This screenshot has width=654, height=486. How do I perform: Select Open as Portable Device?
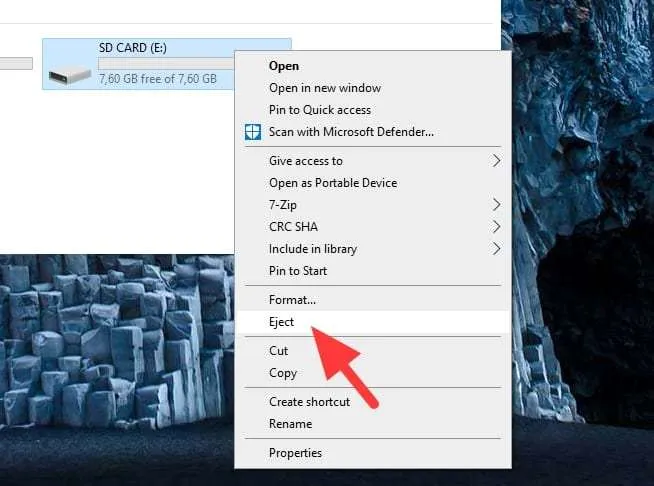(373, 183)
